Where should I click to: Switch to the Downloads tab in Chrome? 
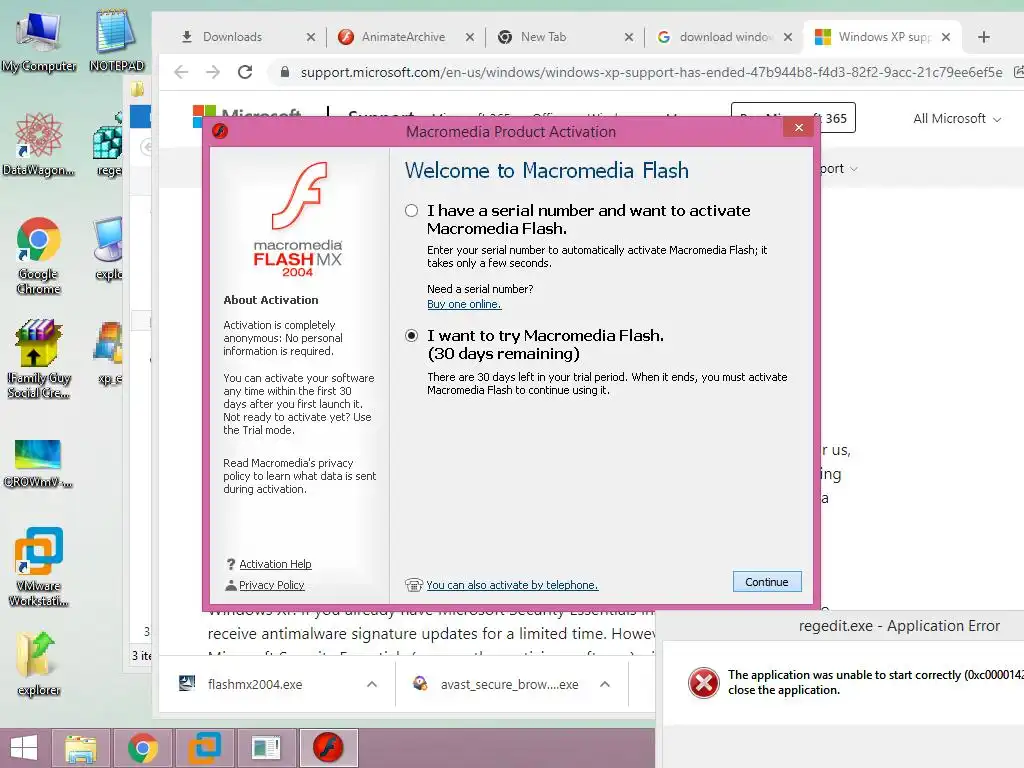point(232,37)
